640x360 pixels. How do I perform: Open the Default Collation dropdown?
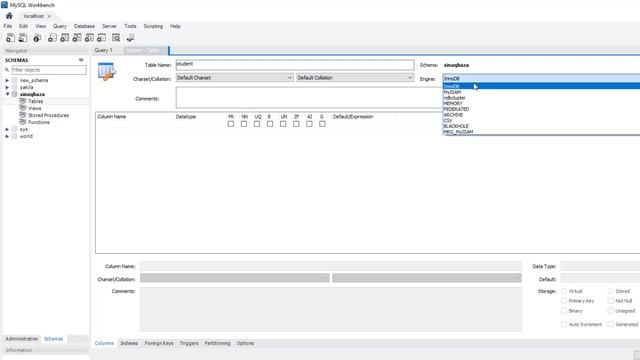tap(355, 78)
